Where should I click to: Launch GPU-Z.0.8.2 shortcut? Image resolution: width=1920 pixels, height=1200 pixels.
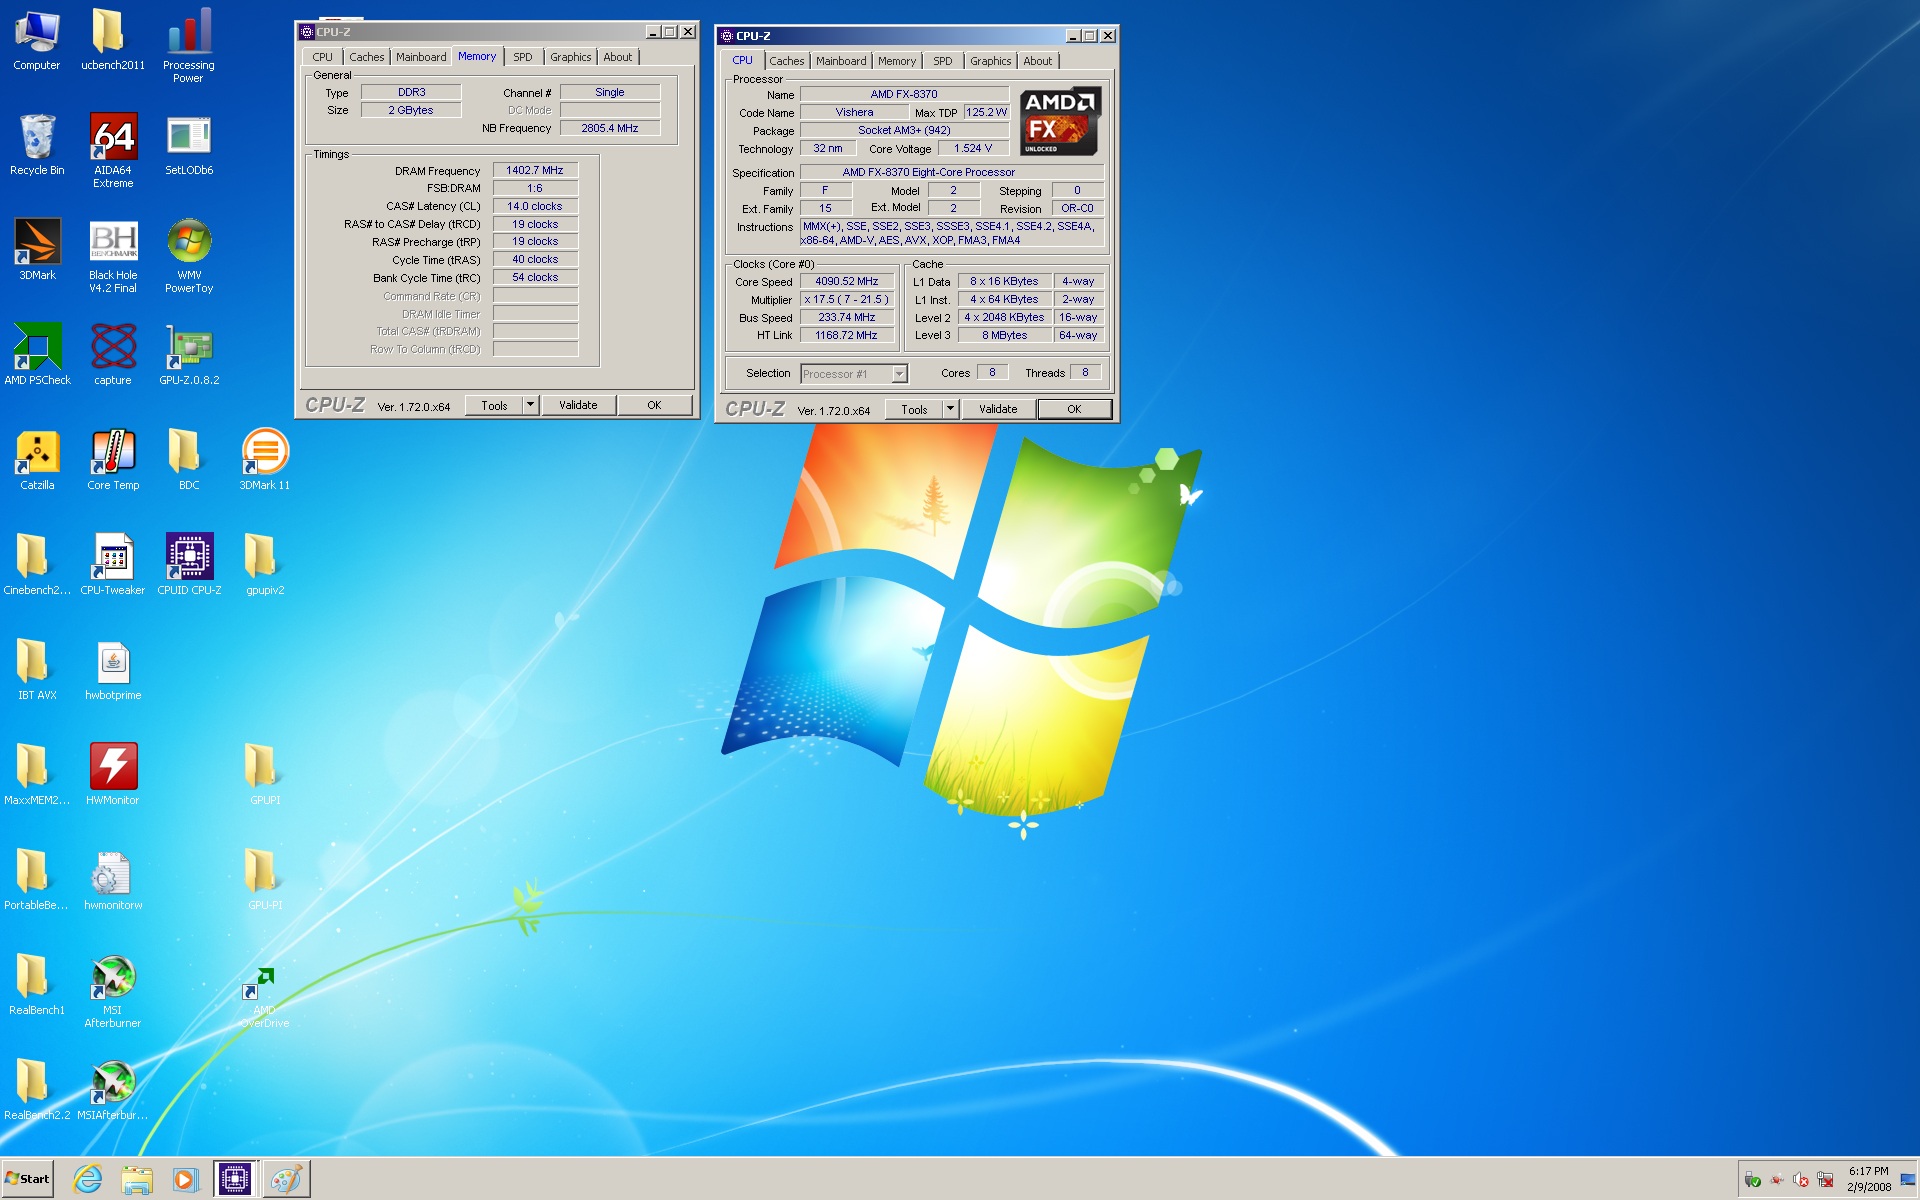coord(189,355)
